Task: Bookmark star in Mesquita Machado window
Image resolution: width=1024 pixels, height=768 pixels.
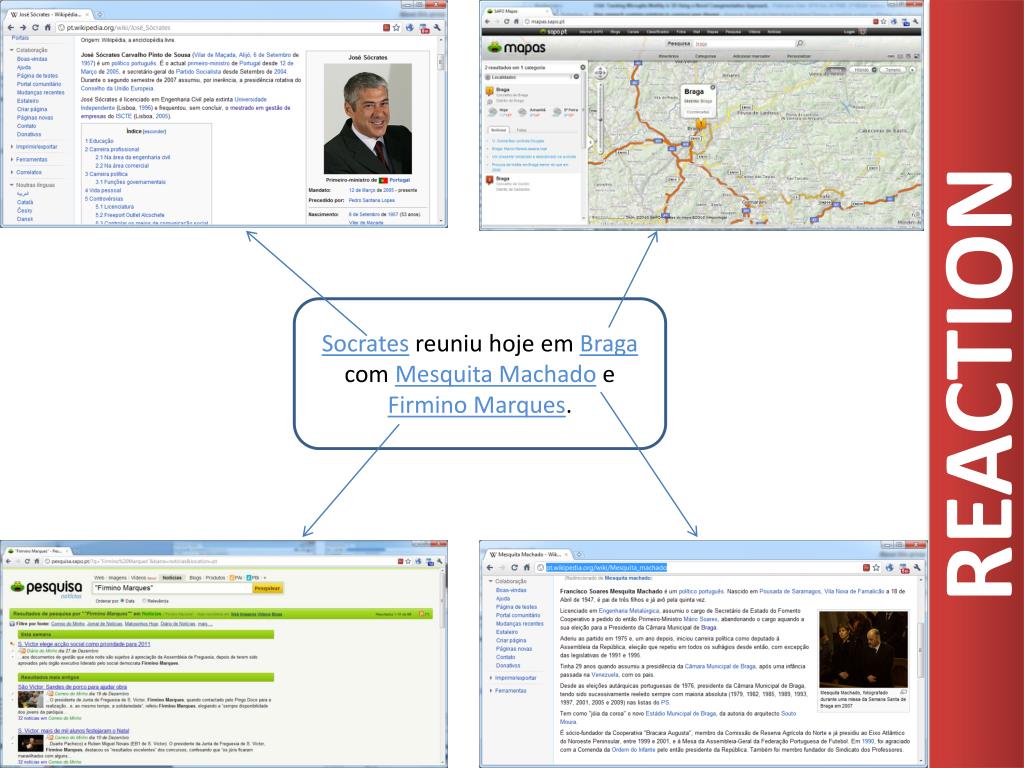Action: click(x=876, y=568)
